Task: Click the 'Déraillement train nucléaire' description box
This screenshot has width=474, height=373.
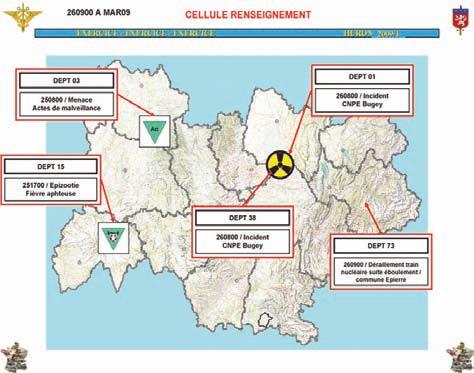Action: [x=381, y=272]
